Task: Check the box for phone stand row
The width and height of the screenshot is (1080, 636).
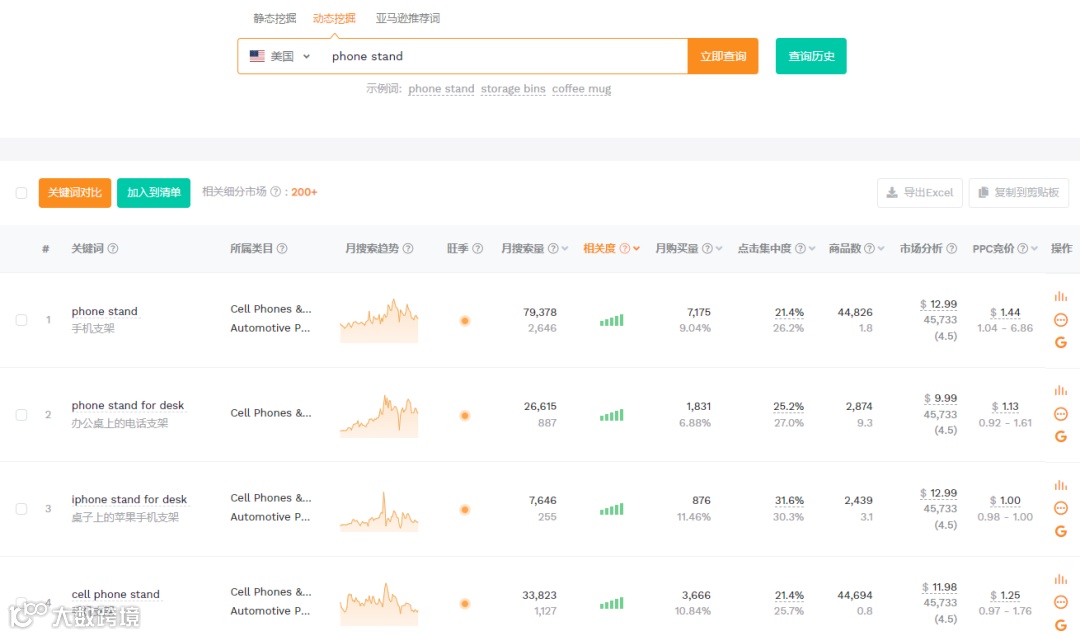Action: click(x=21, y=320)
